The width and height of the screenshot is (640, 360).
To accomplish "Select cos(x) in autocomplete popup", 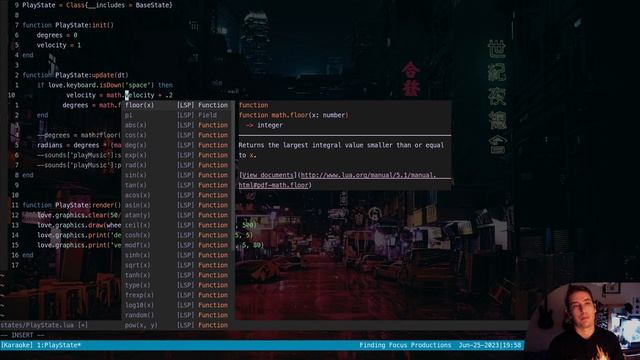I will pyautogui.click(x=178, y=135).
